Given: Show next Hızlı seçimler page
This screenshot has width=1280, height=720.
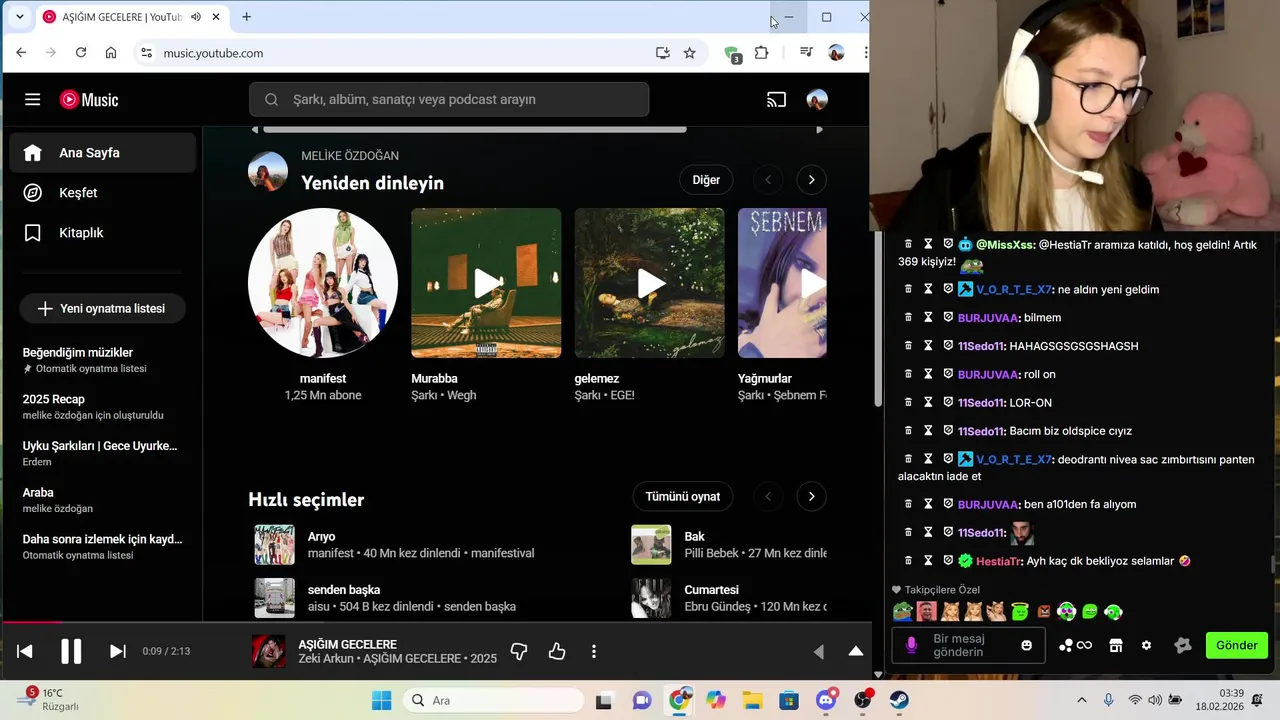Looking at the screenshot, I should 811,497.
